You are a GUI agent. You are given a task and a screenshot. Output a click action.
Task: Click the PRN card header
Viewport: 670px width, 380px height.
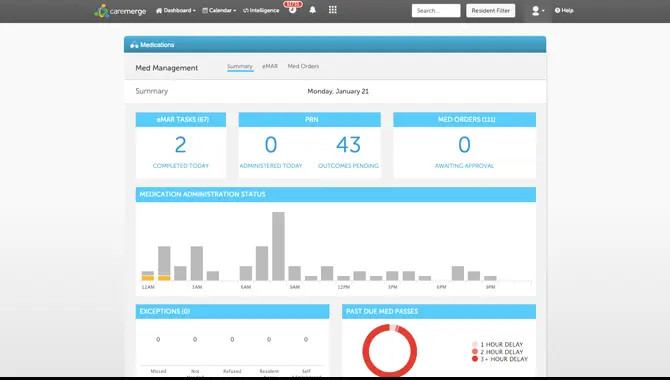click(310, 120)
